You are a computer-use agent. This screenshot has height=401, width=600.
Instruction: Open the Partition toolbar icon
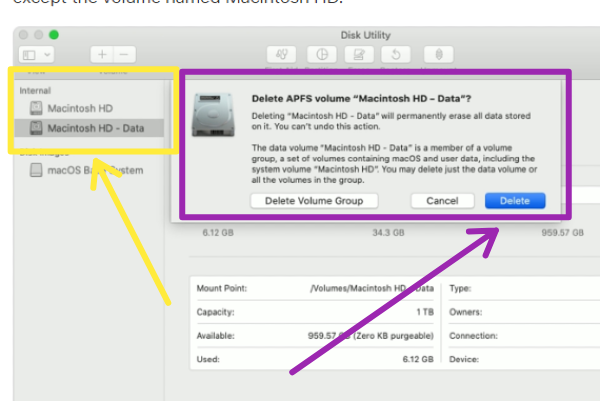click(322, 54)
